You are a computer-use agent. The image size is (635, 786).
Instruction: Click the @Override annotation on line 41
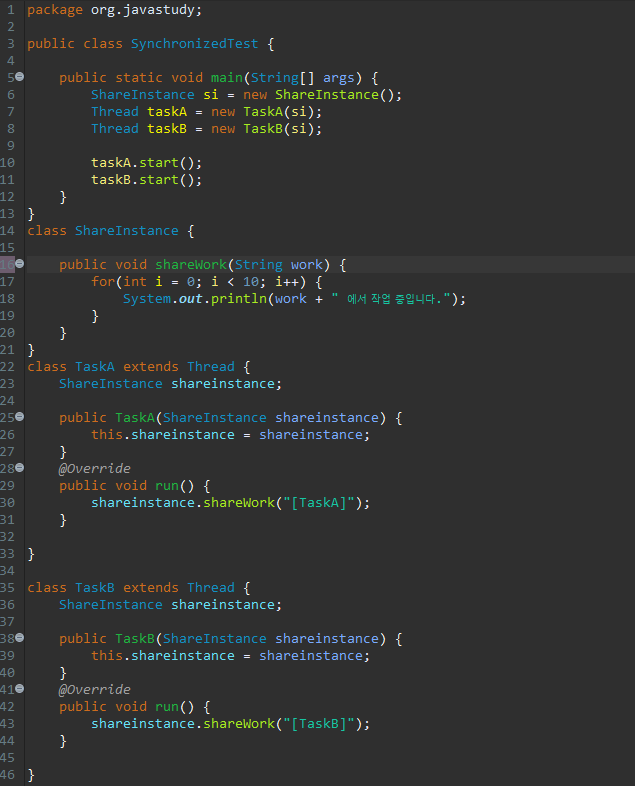(95, 690)
